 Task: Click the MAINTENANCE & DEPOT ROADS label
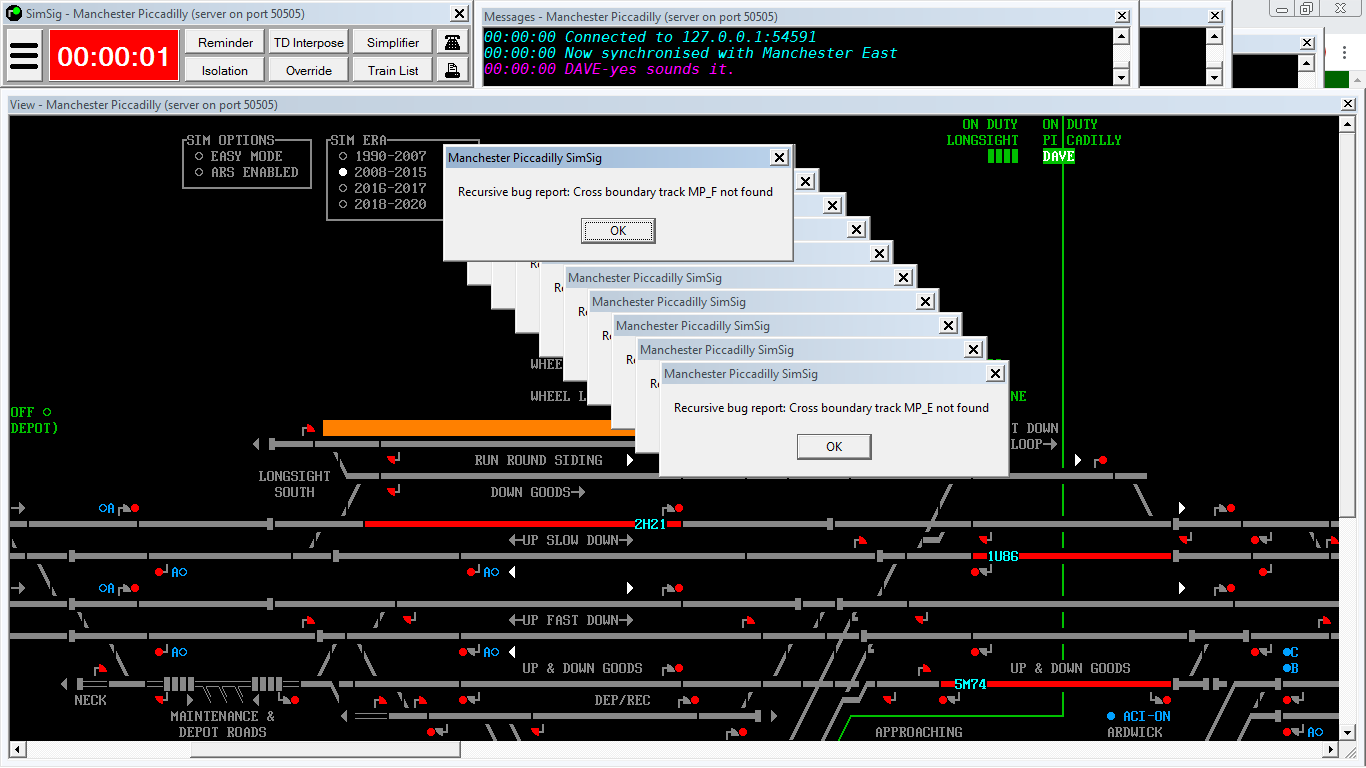222,724
